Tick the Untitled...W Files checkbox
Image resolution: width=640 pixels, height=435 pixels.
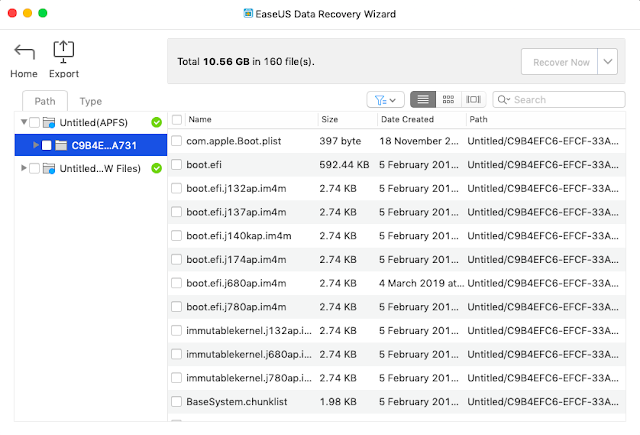coord(35,168)
